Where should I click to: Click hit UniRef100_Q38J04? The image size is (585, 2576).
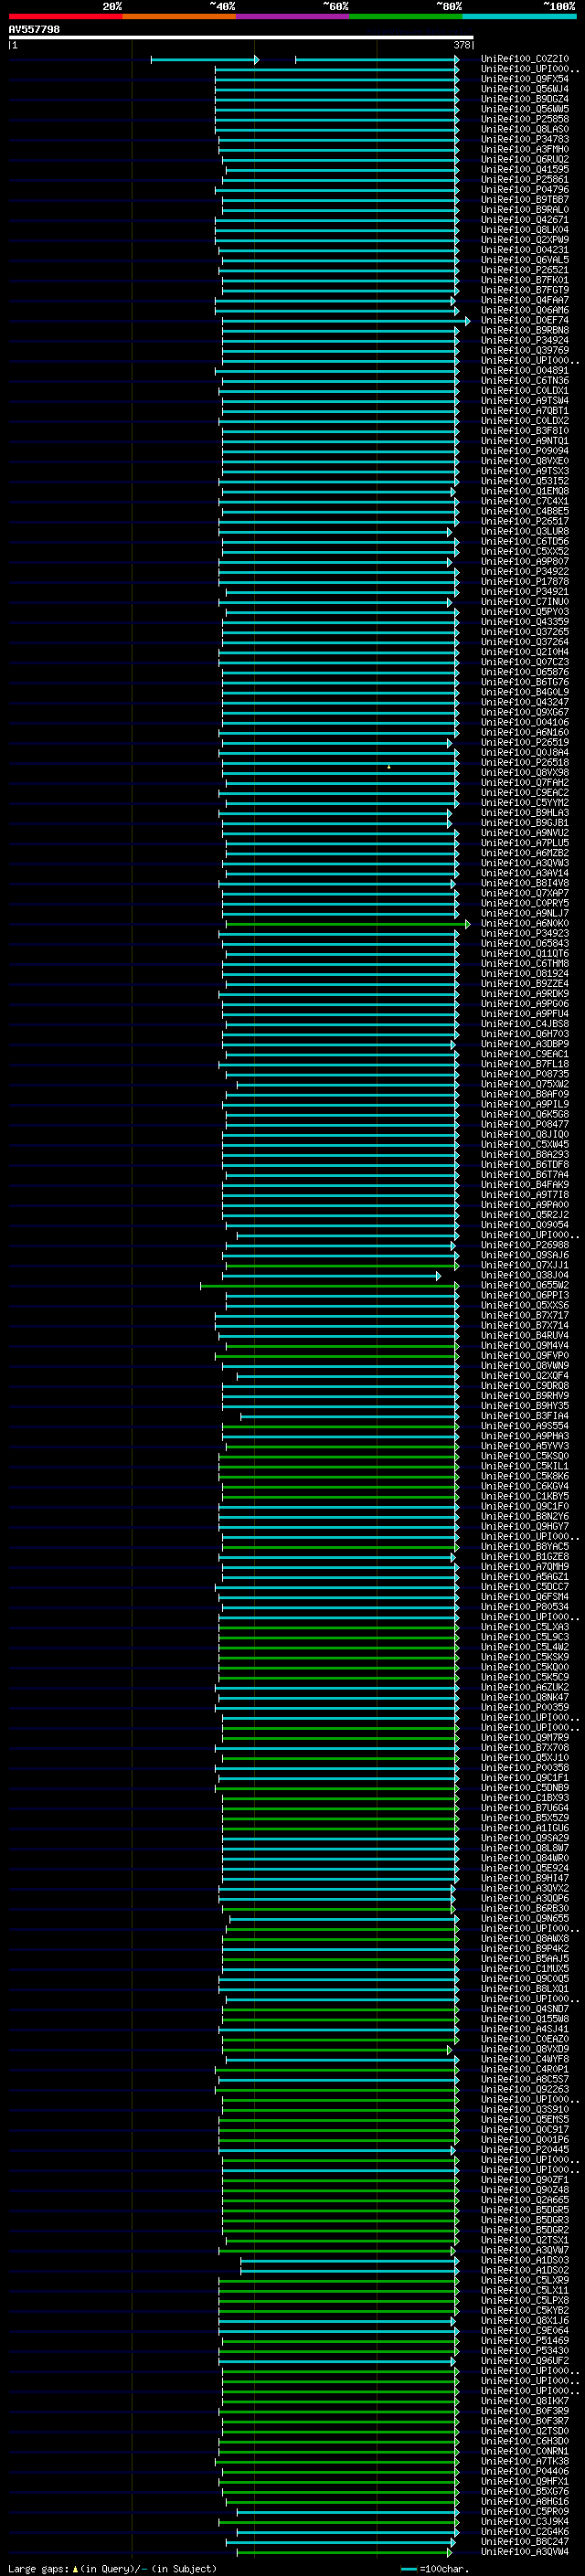[525, 1275]
